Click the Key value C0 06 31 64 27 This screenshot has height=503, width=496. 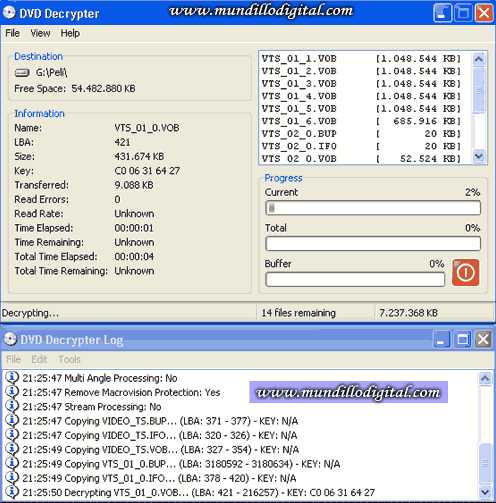[x=147, y=171]
